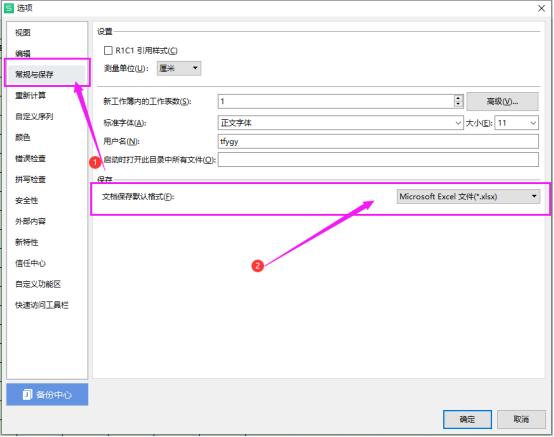
Task: Decrease the worksheet count with down stepper
Action: tap(458, 105)
